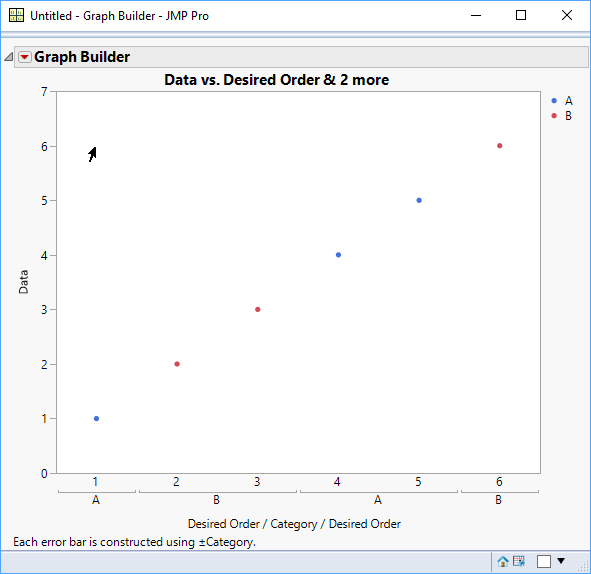
Task: Maximize the Graph Builder window
Action: [x=521, y=15]
